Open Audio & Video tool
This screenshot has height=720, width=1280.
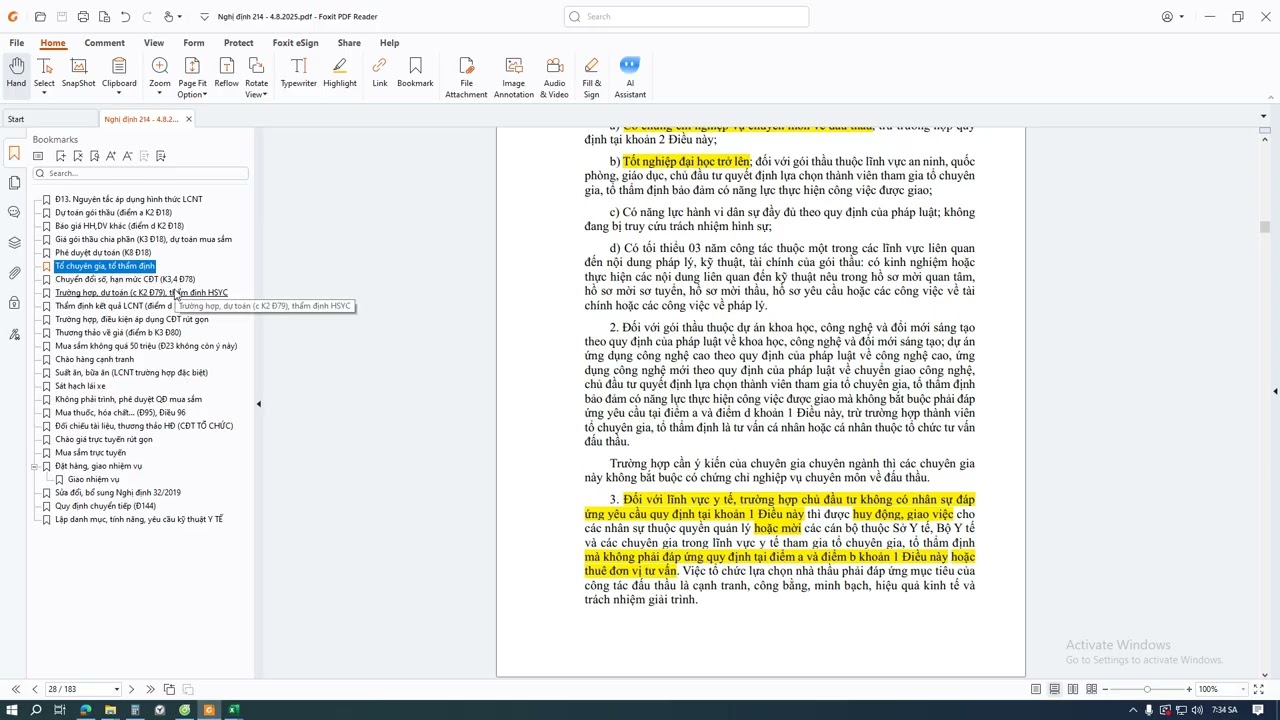pos(554,78)
